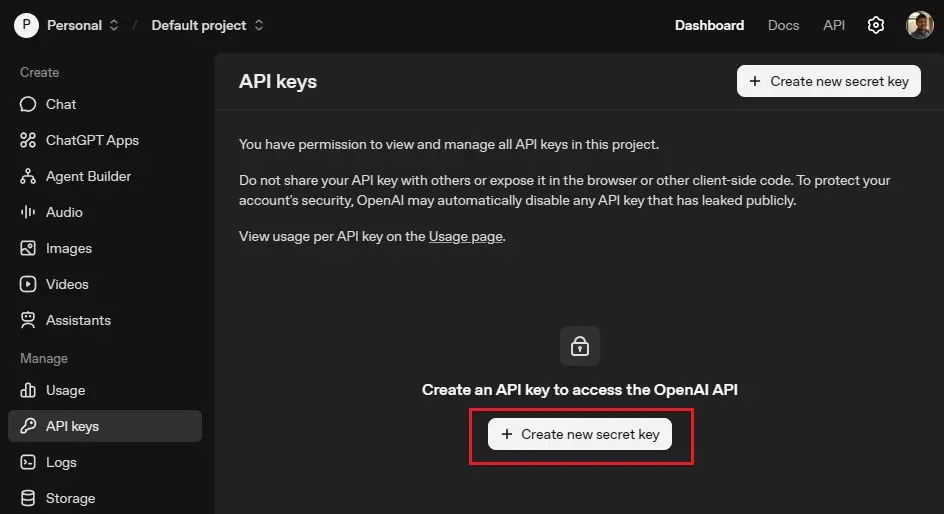Open the Logs terminal icon
Viewport: 944px width, 514px height.
click(x=28, y=462)
